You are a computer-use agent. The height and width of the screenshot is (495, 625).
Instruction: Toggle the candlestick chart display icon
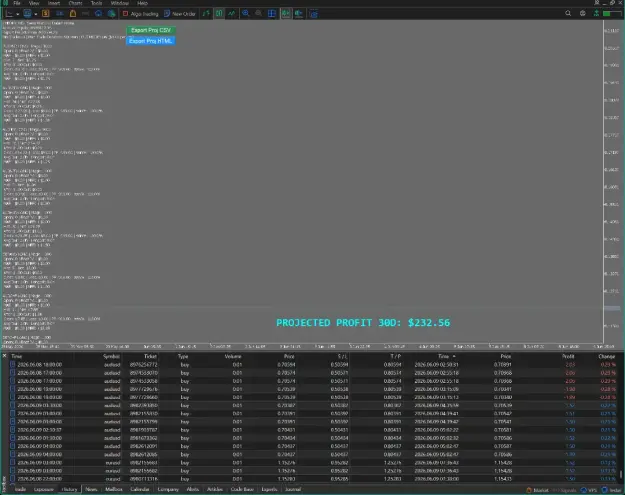(219, 14)
